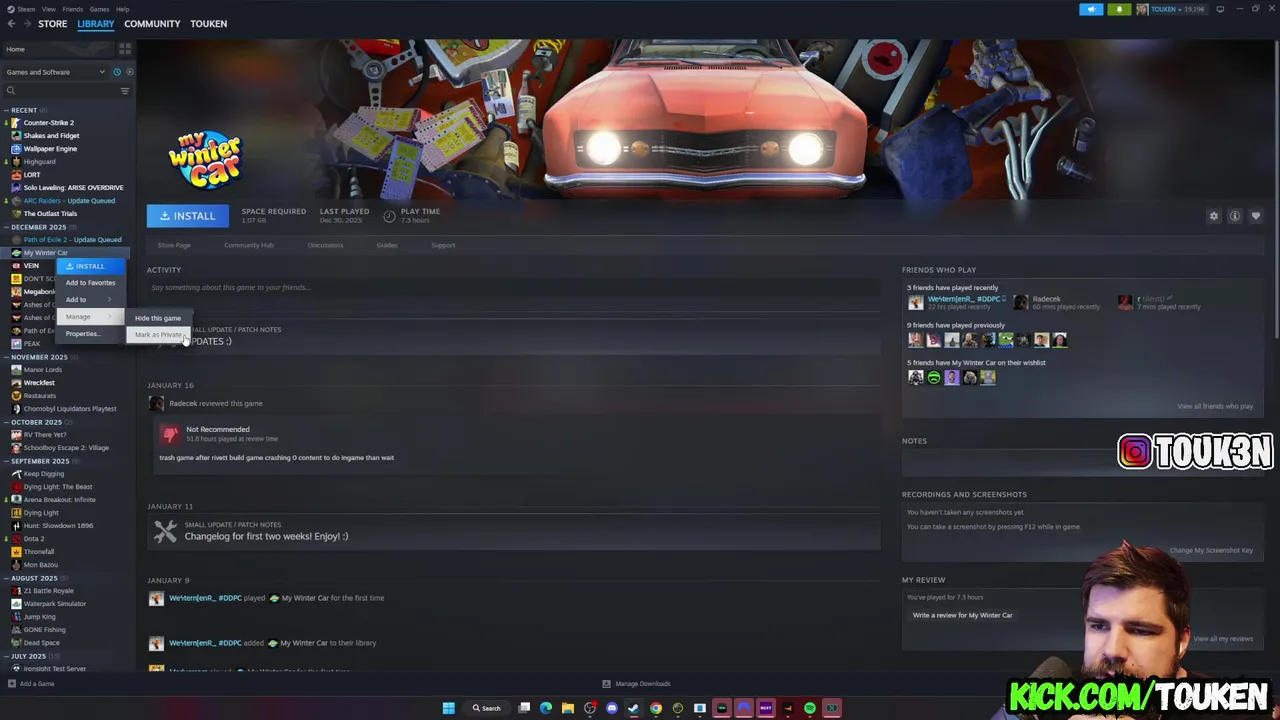
Task: View all friends who play
Action: pyautogui.click(x=1215, y=406)
